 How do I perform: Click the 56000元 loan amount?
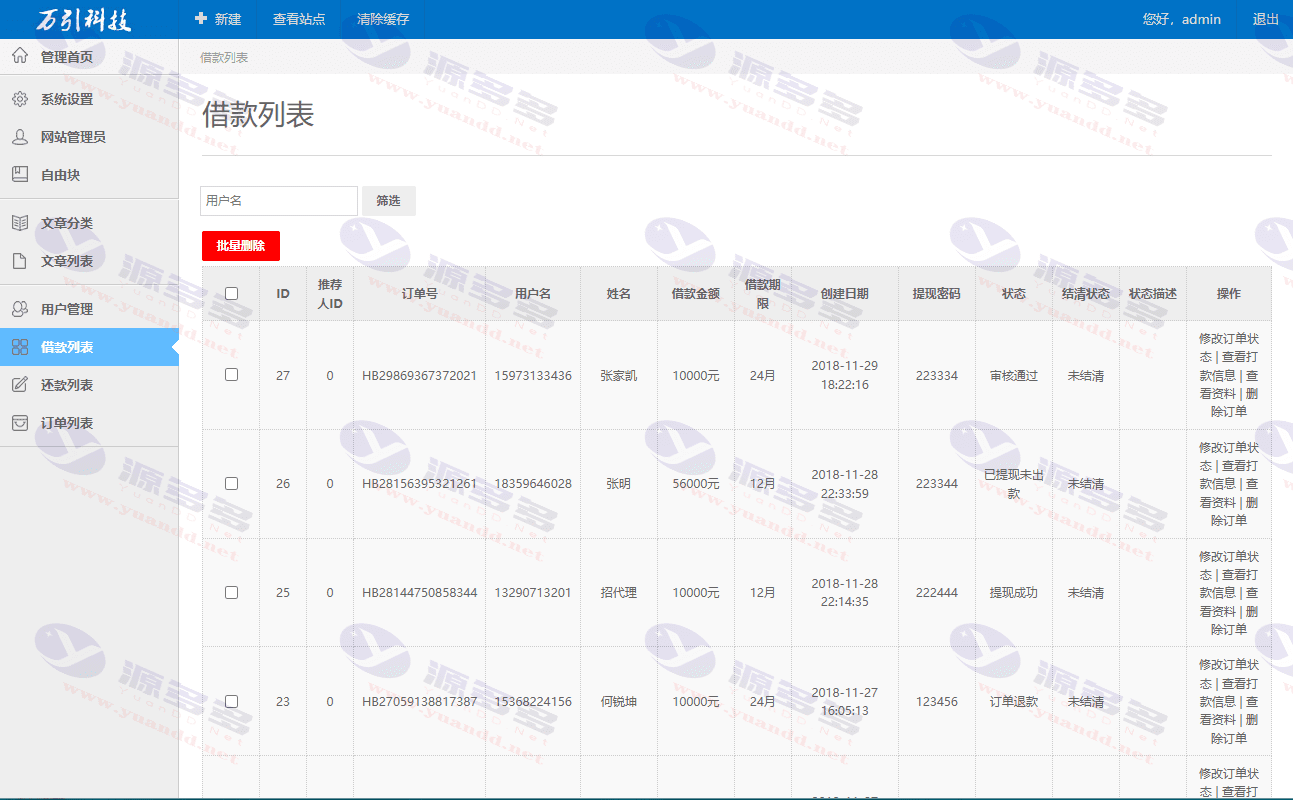(695, 484)
